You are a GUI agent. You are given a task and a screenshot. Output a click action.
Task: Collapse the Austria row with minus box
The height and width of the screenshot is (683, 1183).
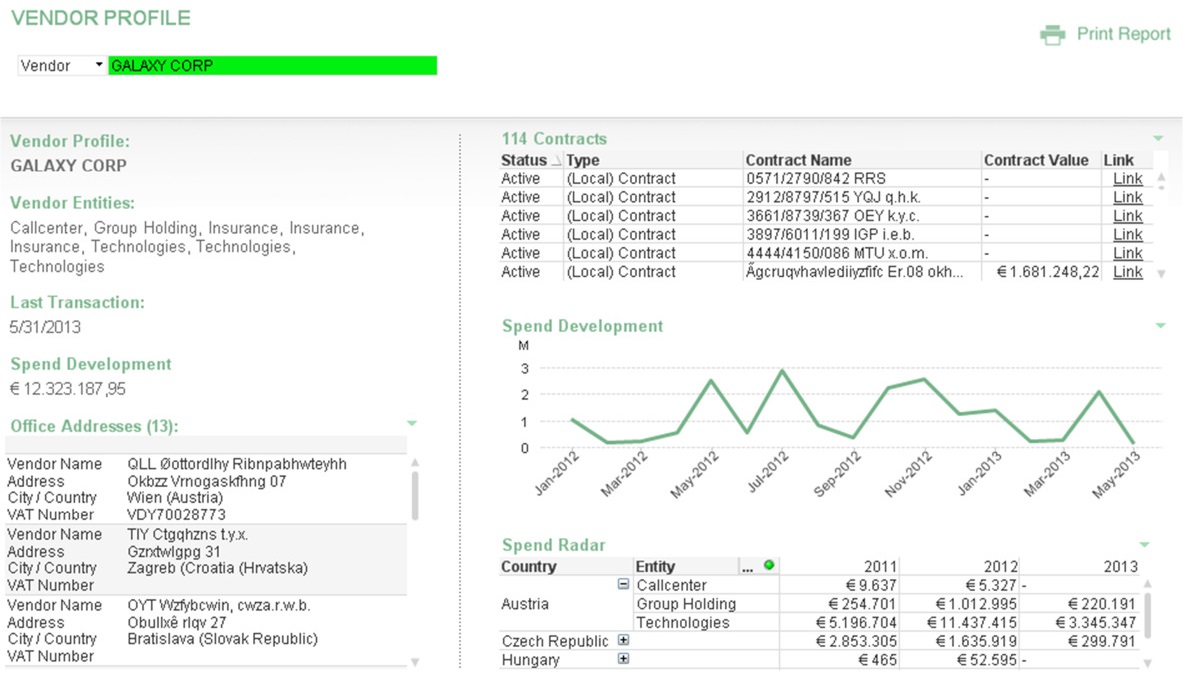pos(623,584)
